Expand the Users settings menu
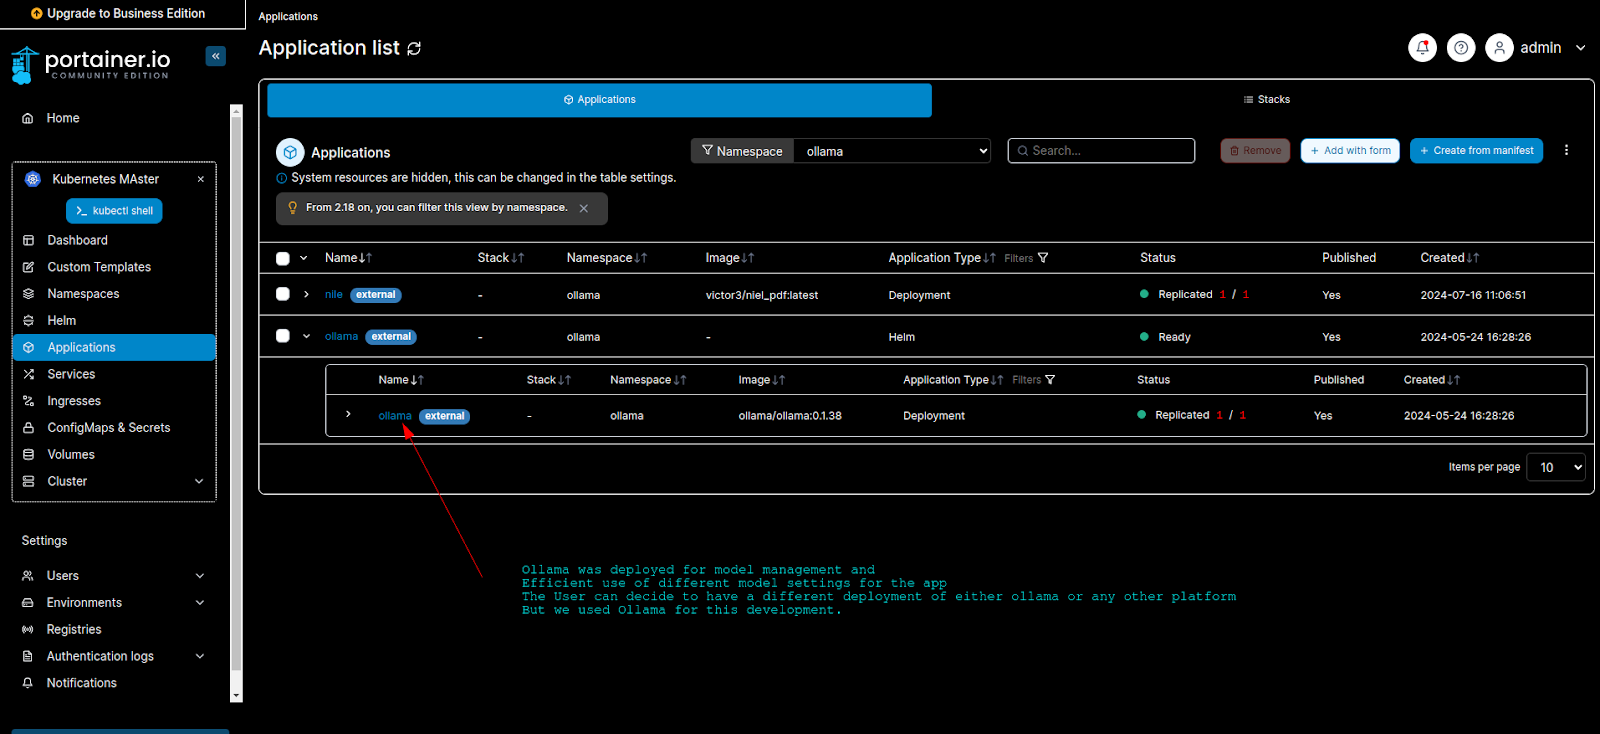 200,576
